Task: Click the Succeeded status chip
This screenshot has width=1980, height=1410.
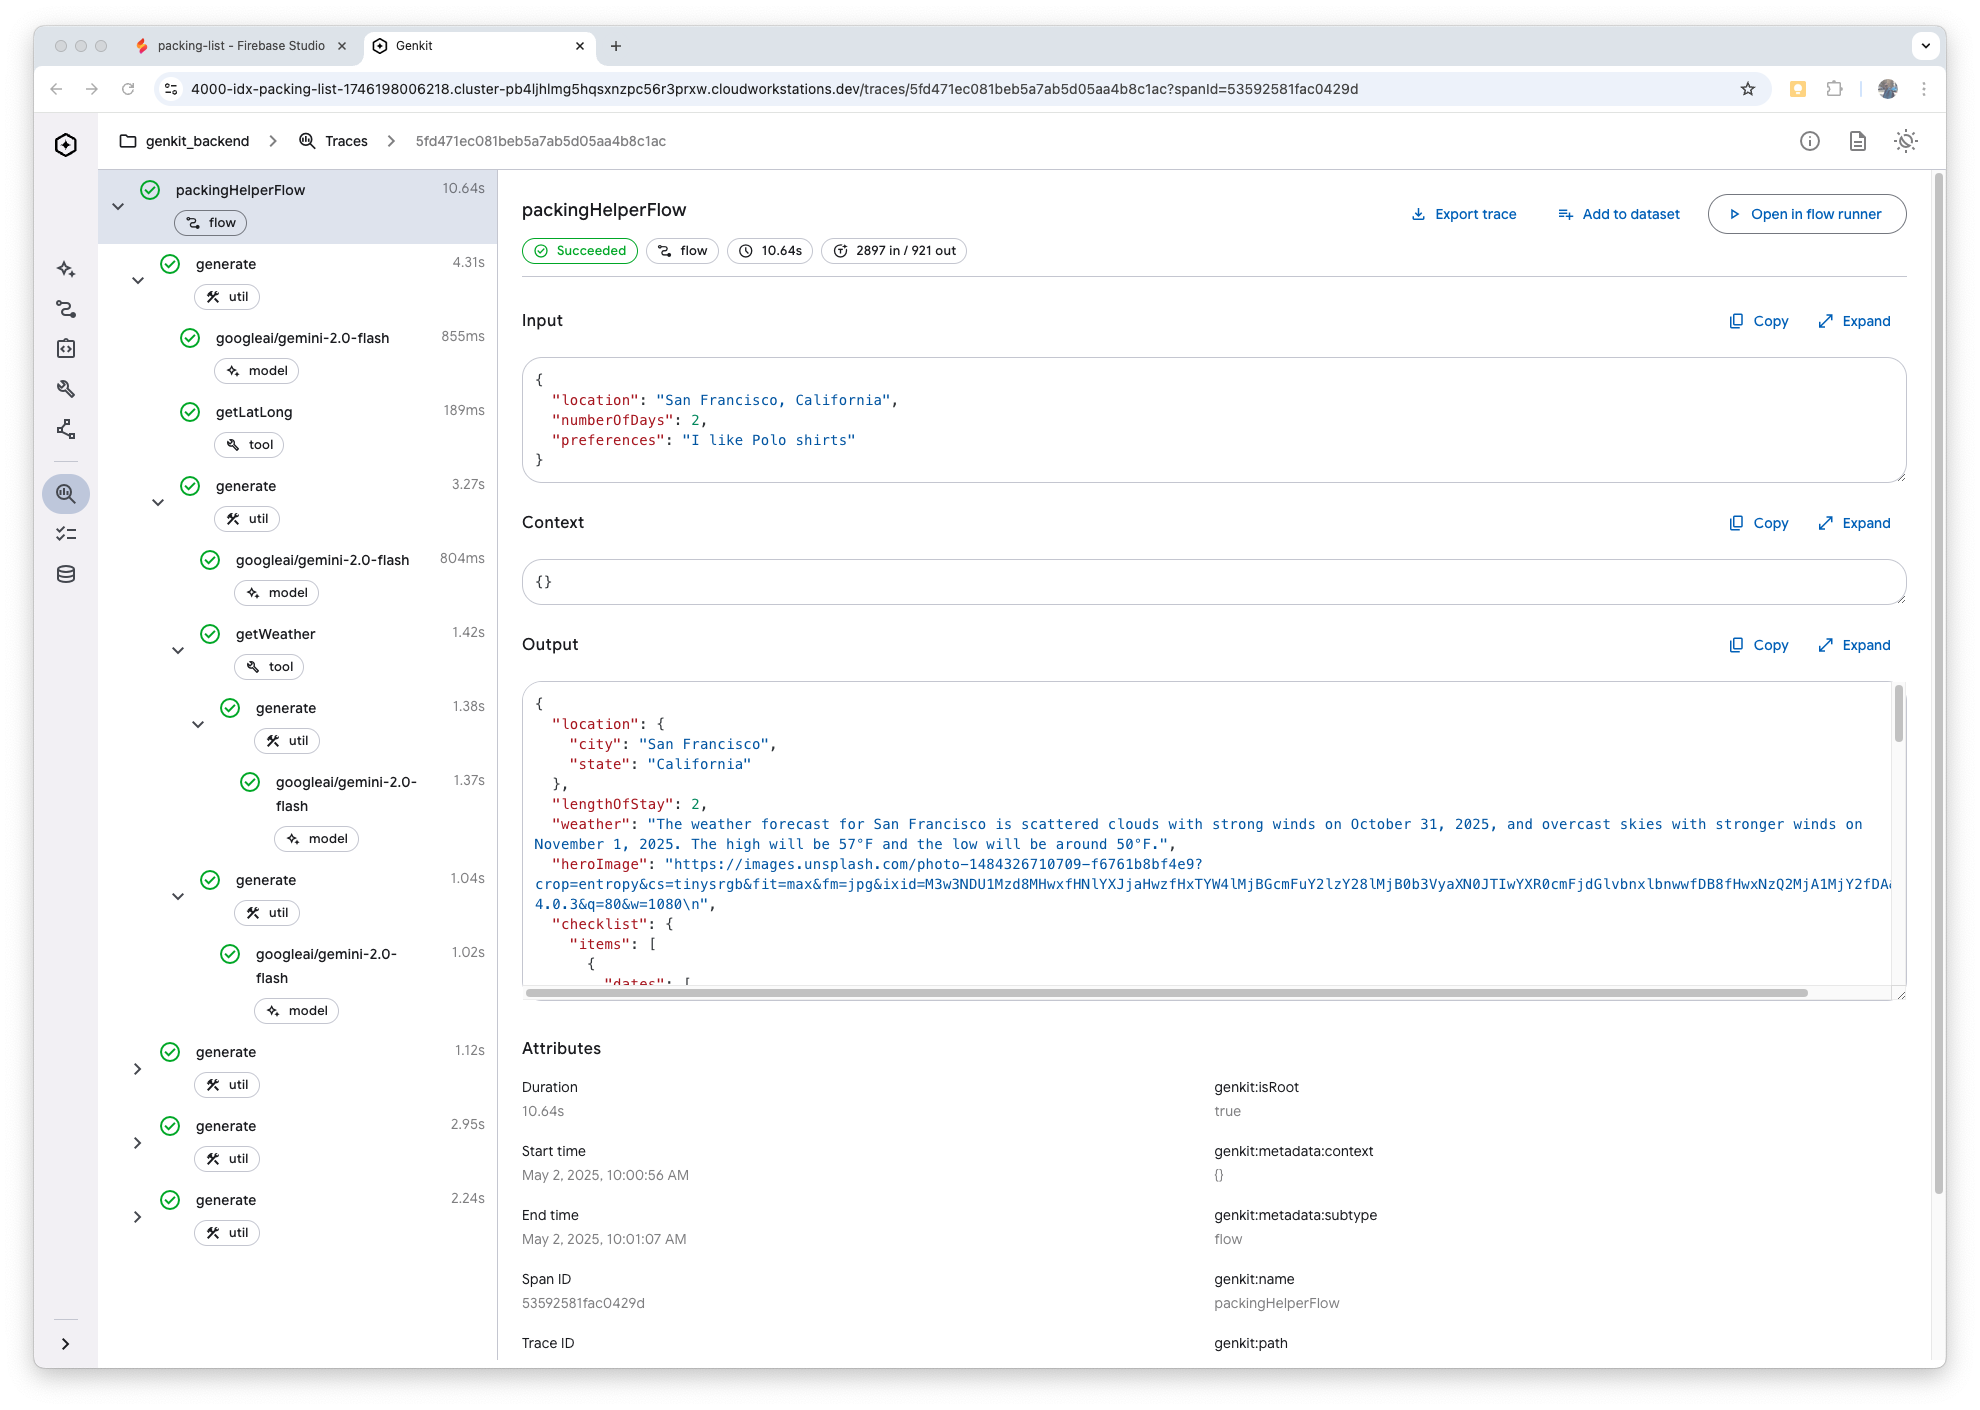Action: (x=580, y=251)
